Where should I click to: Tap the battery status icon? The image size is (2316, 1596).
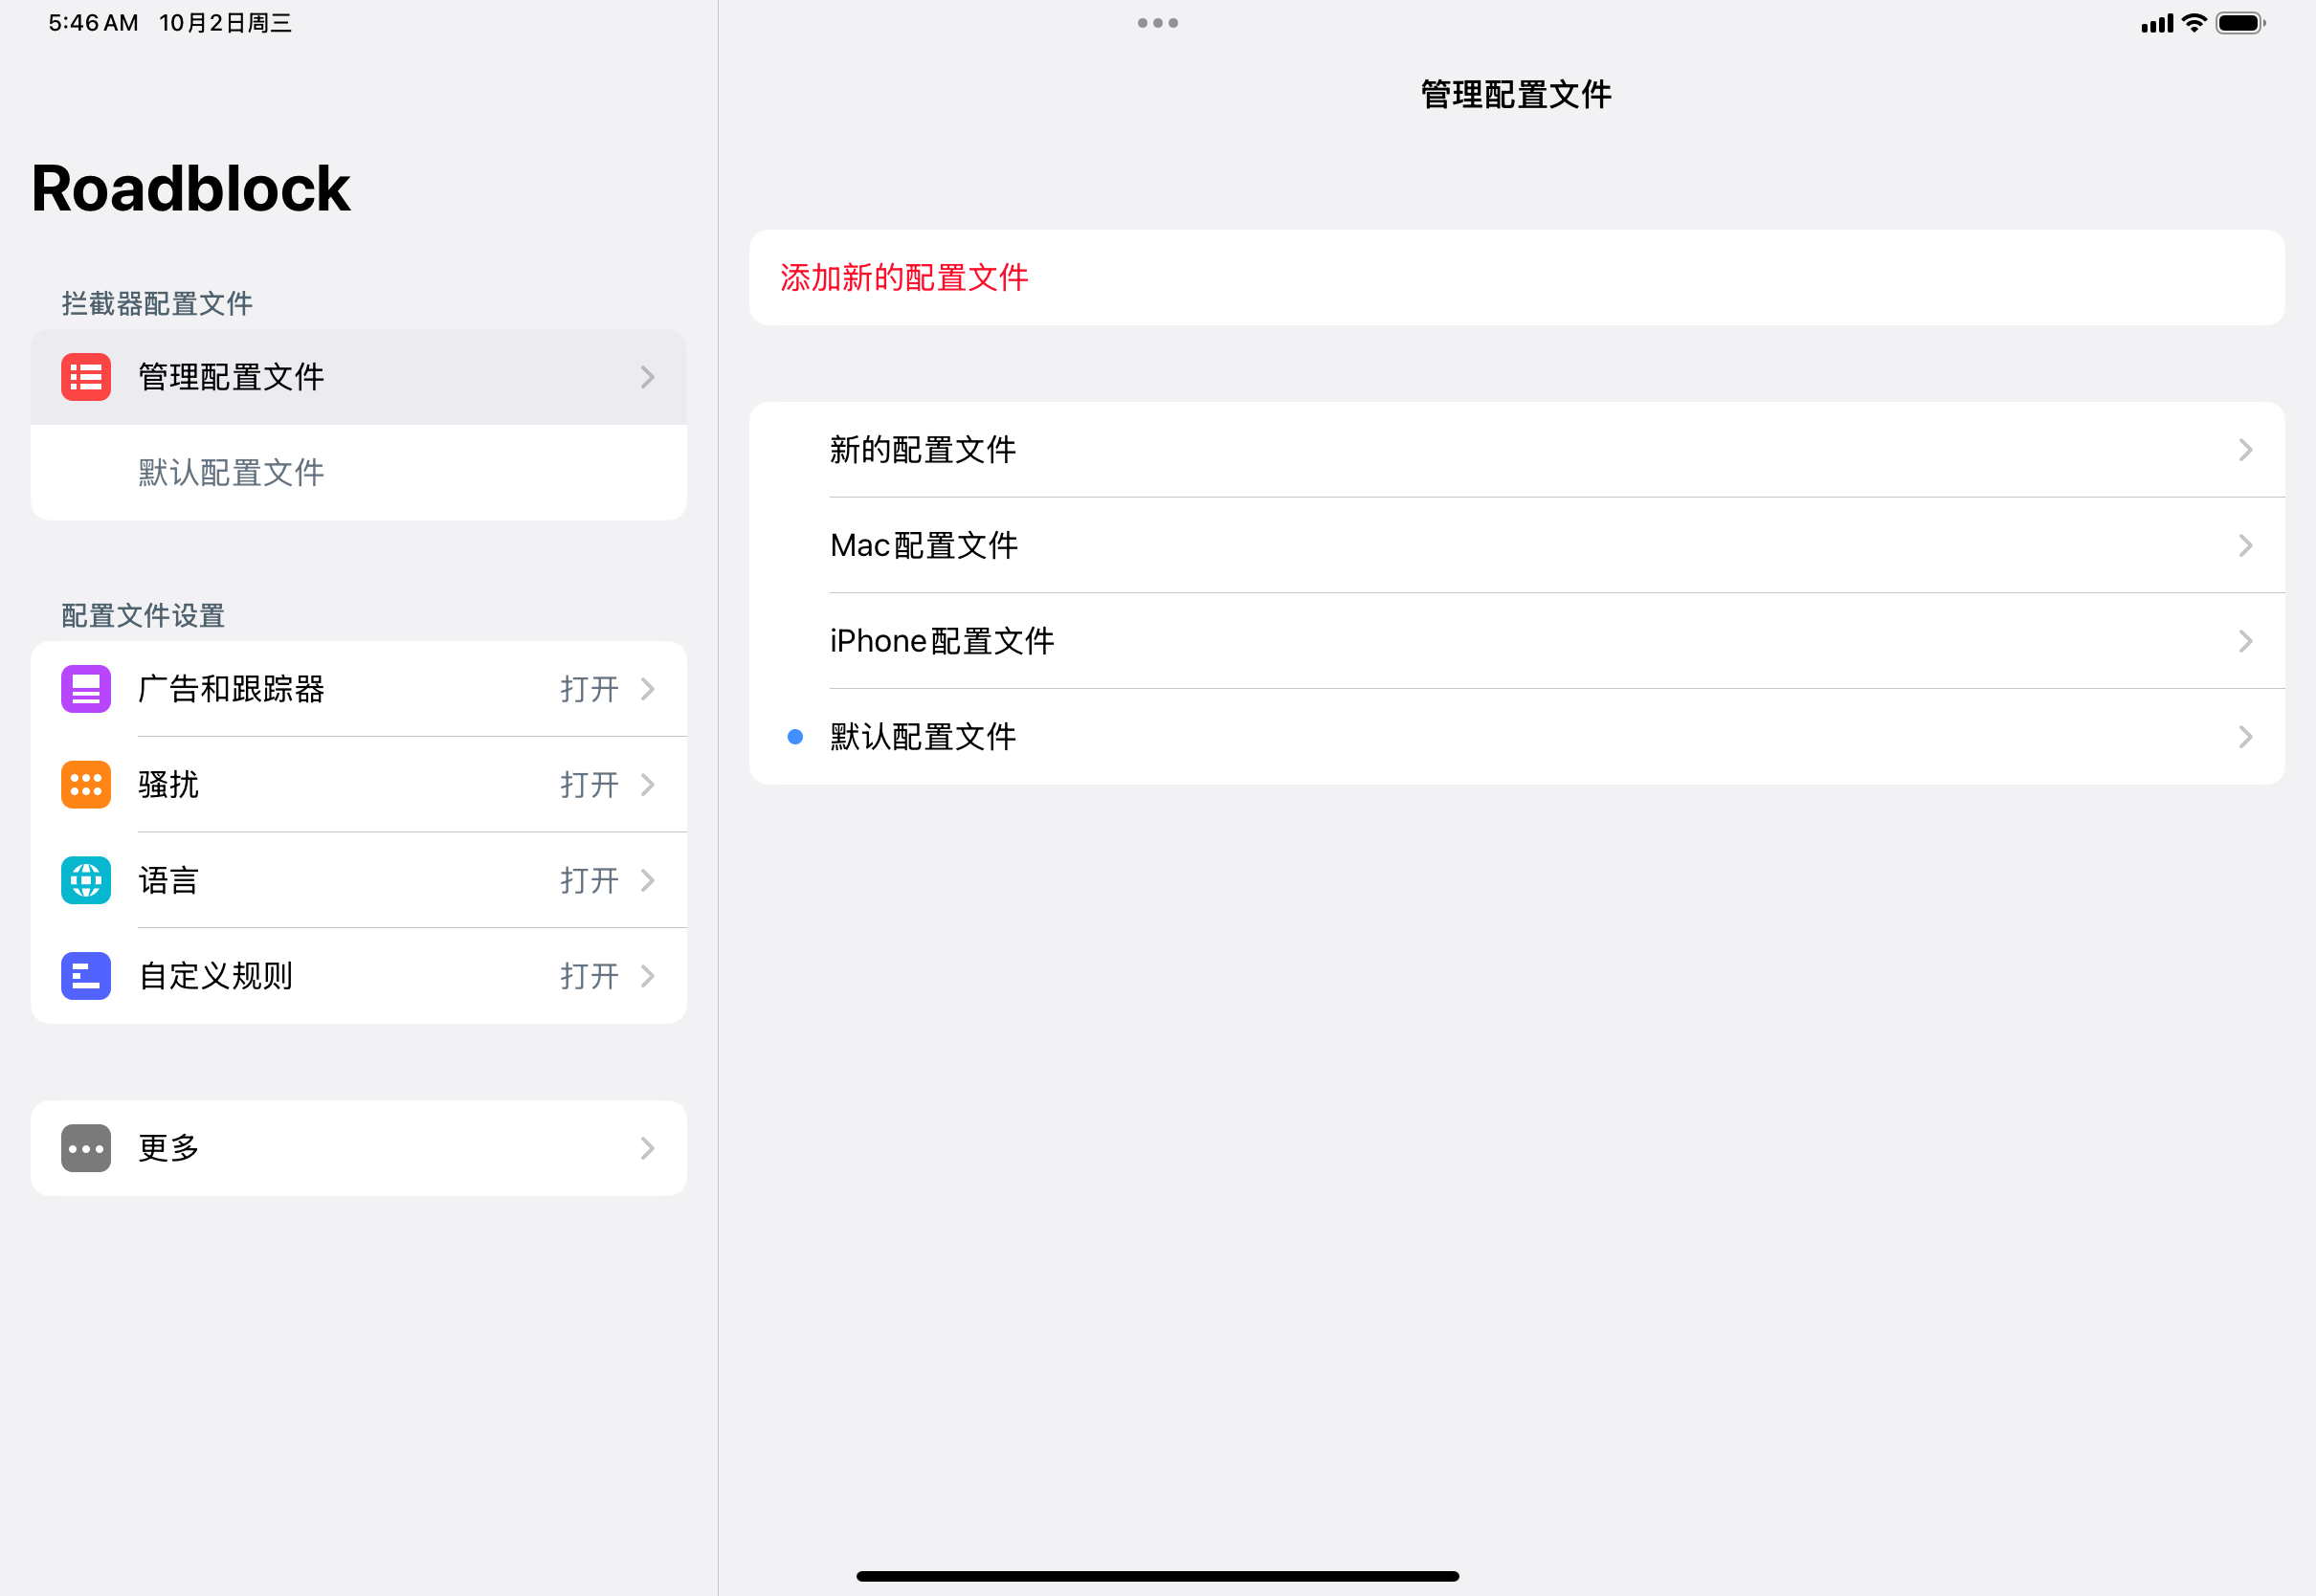[x=2240, y=23]
